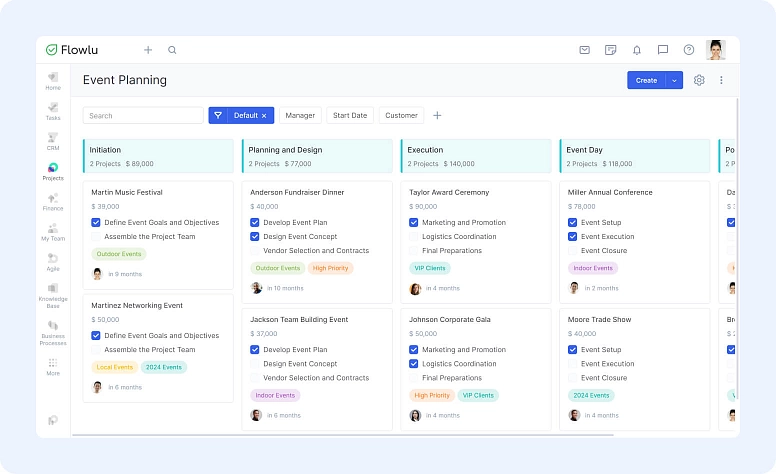Open the Start Date filter dropdown

point(350,116)
